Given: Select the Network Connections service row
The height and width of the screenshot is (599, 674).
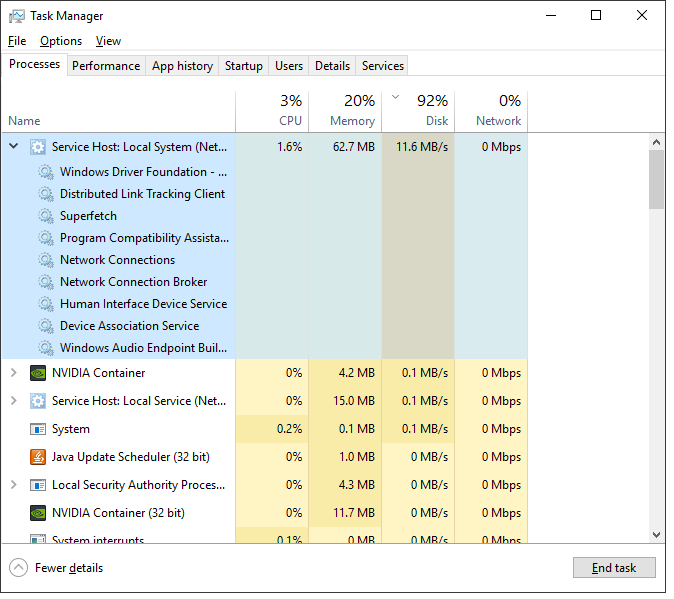Looking at the screenshot, I should [x=117, y=260].
